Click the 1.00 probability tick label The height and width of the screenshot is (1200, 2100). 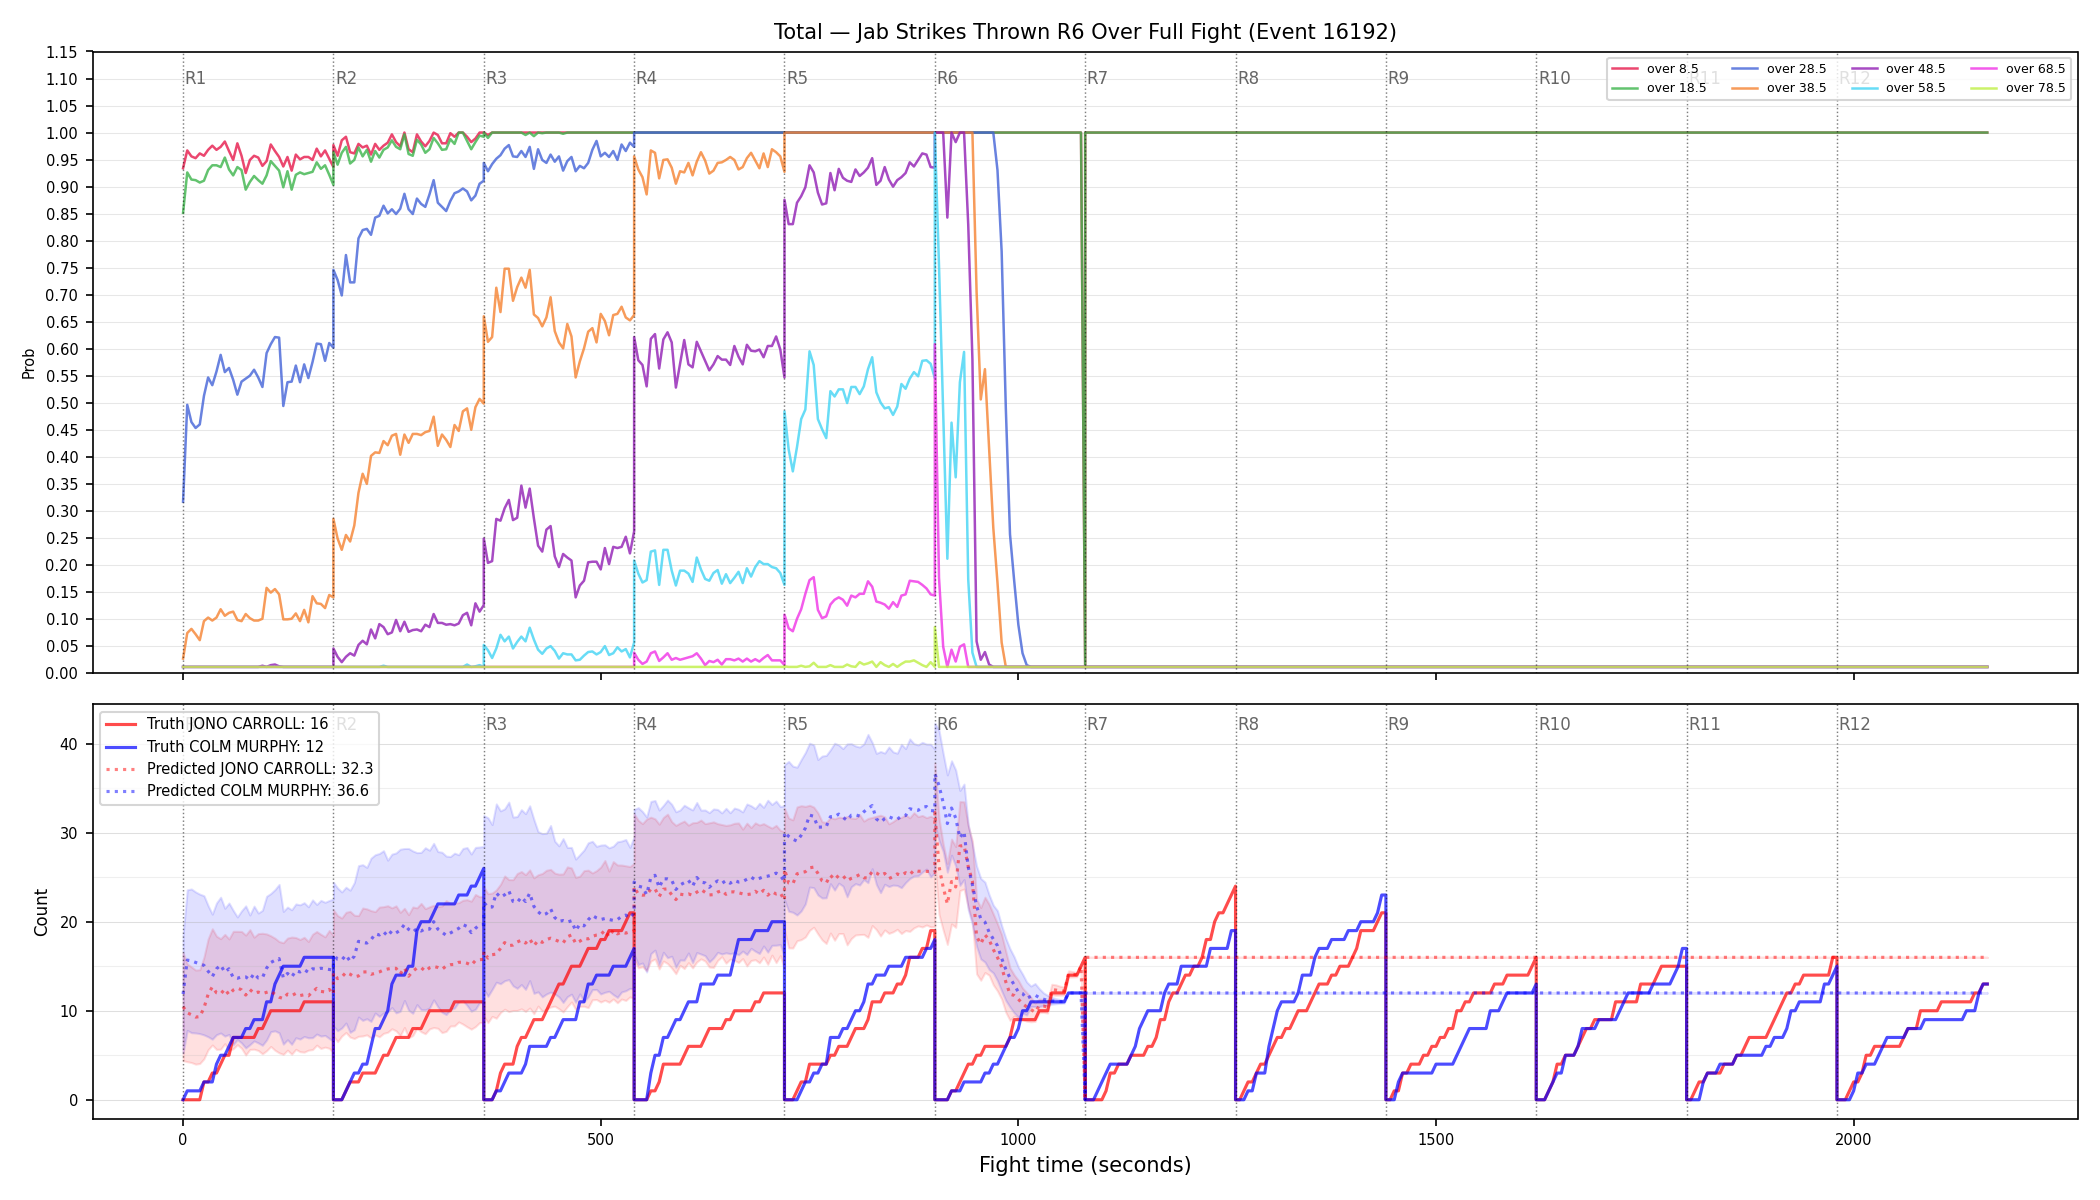[x=62, y=133]
